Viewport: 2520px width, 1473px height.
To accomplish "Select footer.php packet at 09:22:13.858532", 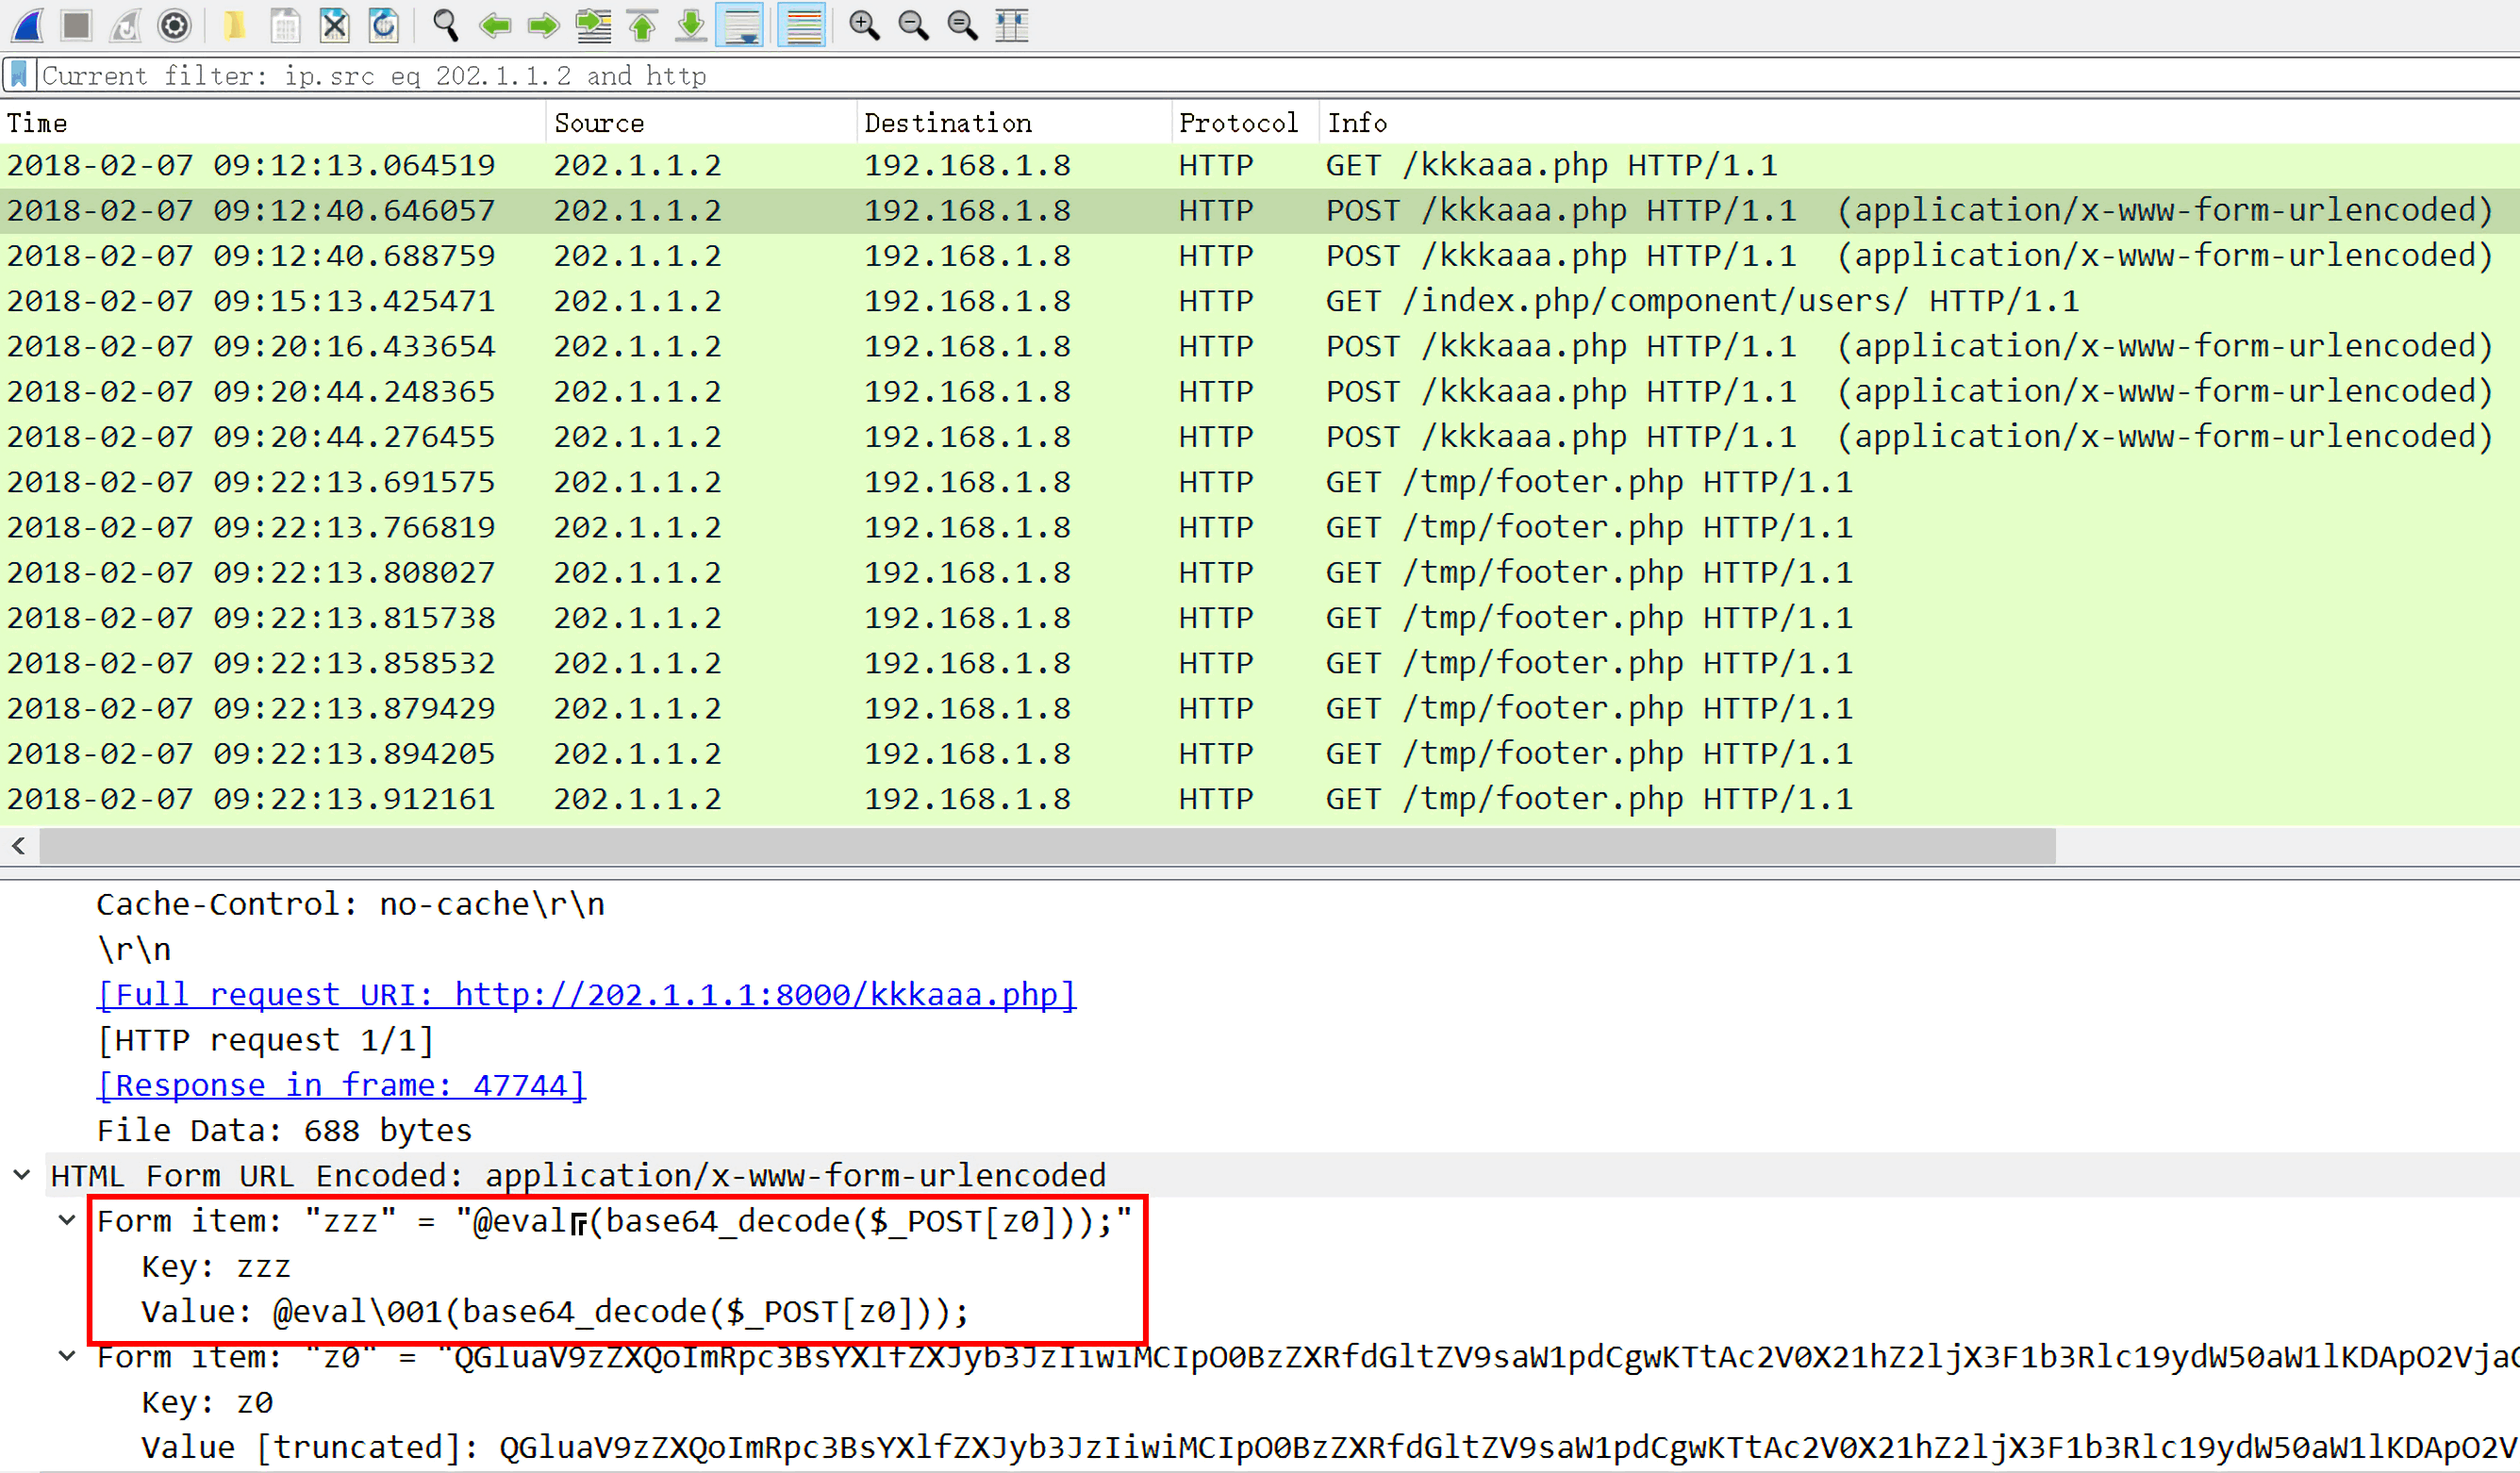I will [1260, 663].
